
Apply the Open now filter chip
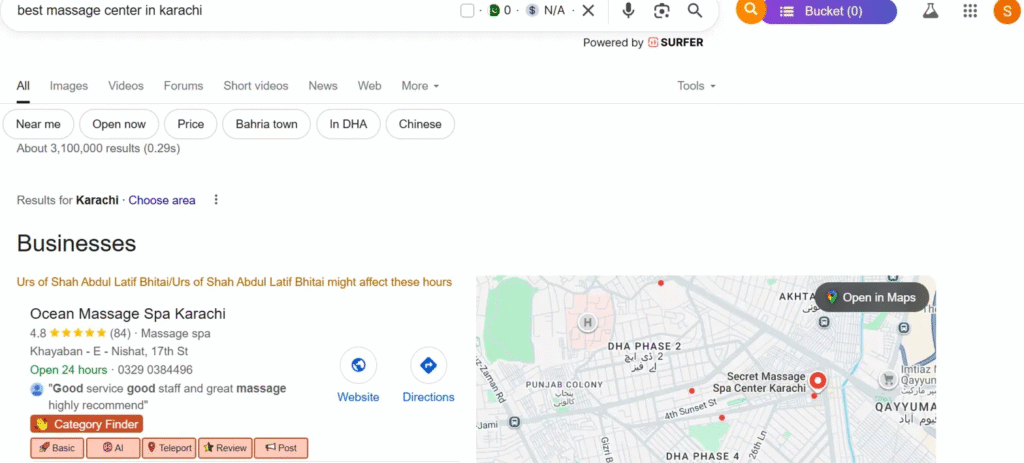point(119,124)
